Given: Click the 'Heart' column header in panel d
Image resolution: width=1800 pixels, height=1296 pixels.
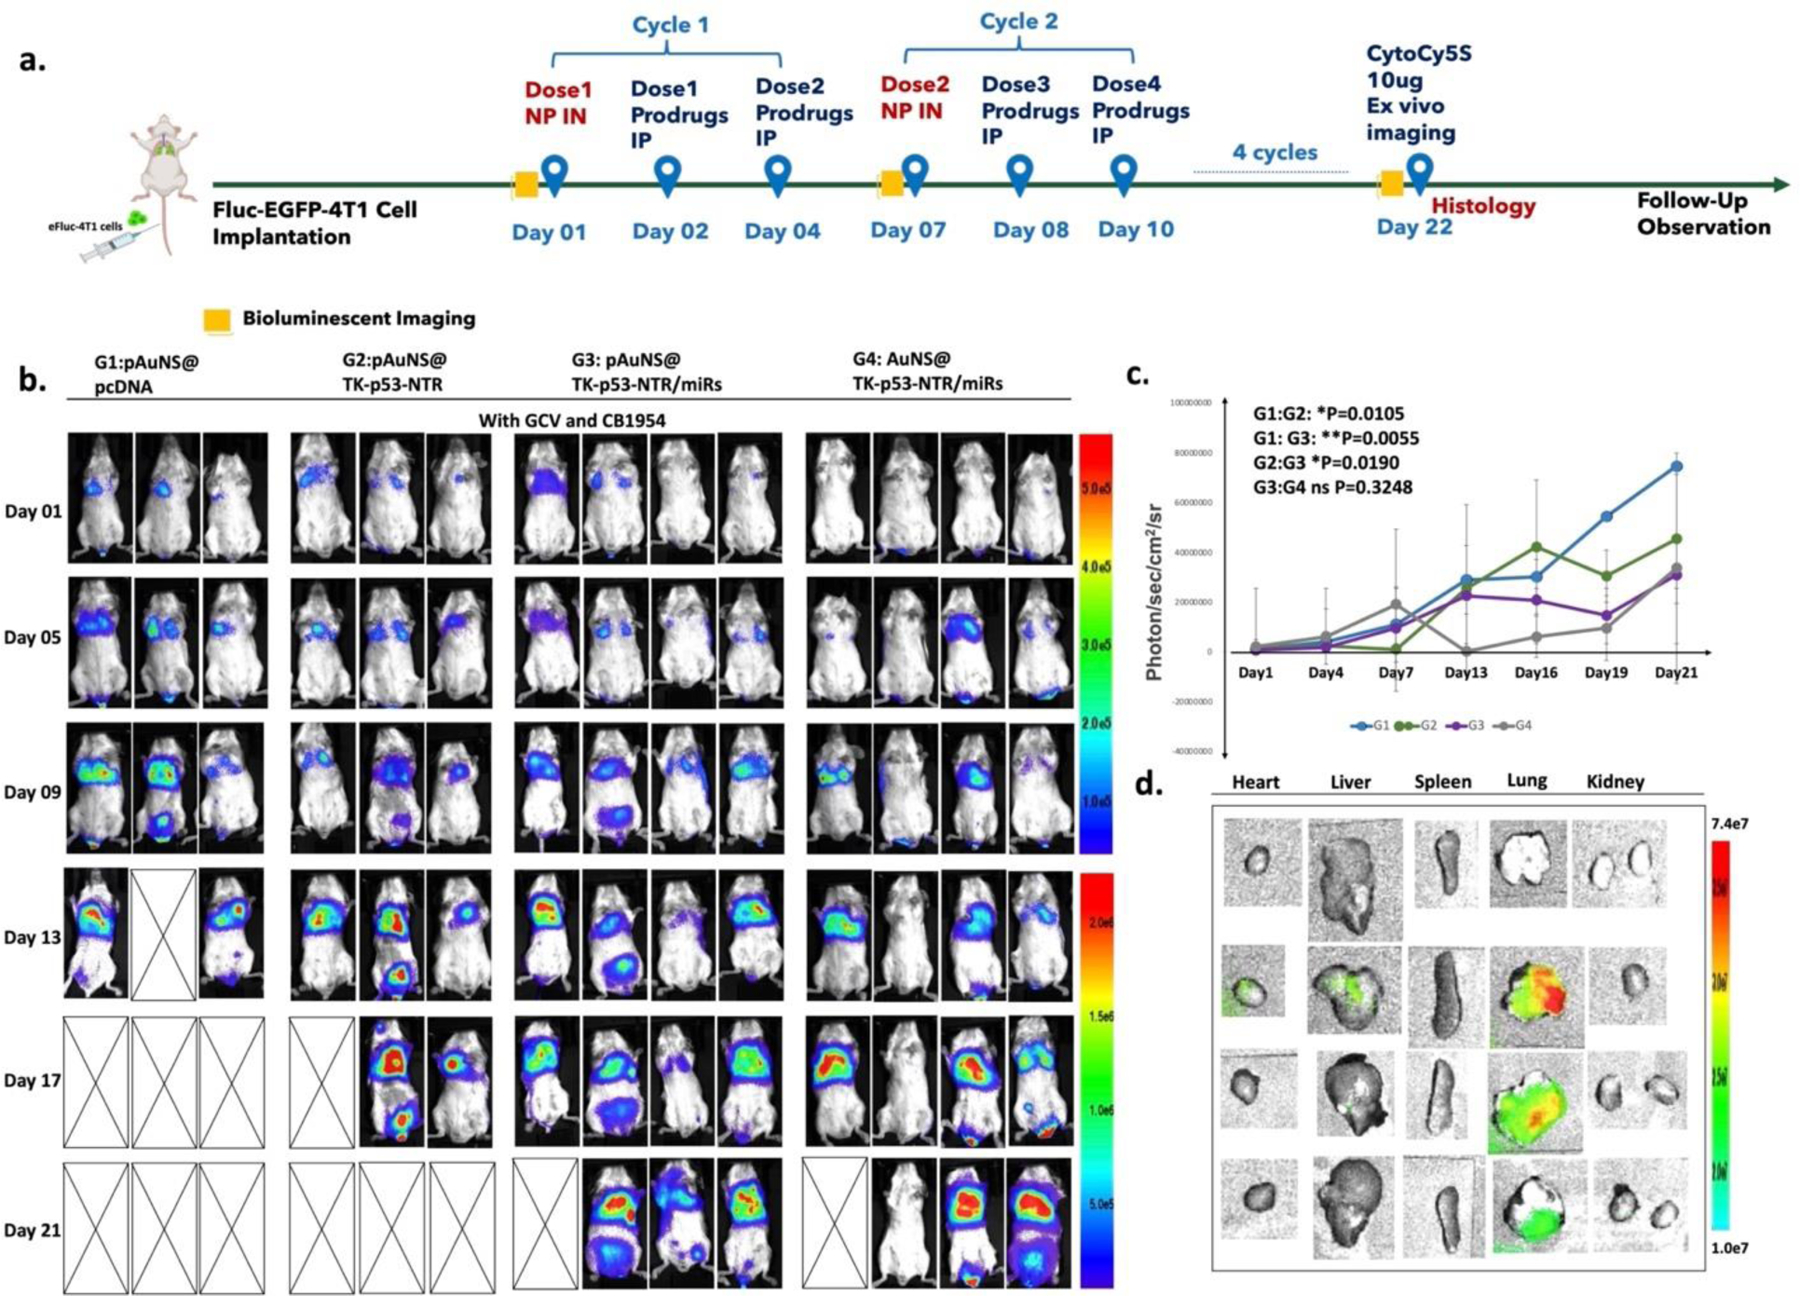Looking at the screenshot, I should (x=1255, y=782).
